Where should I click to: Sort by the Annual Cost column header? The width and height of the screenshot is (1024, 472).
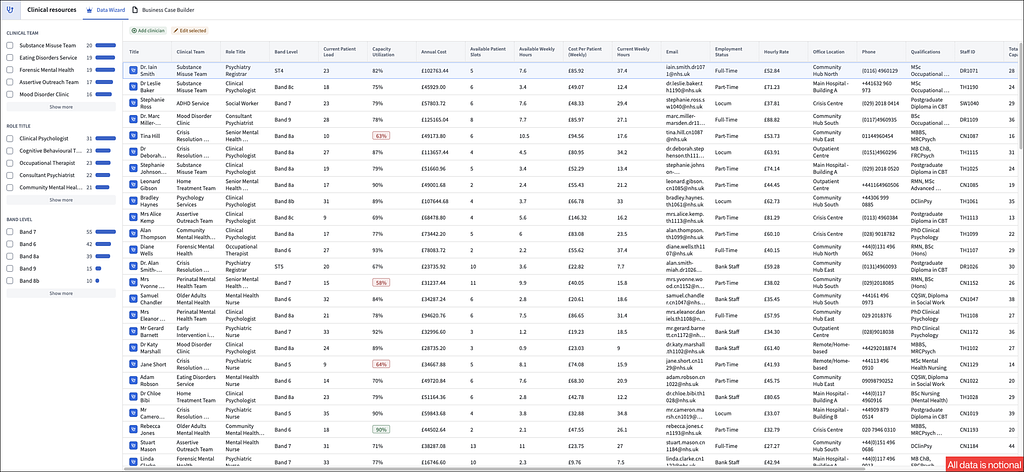(433, 52)
